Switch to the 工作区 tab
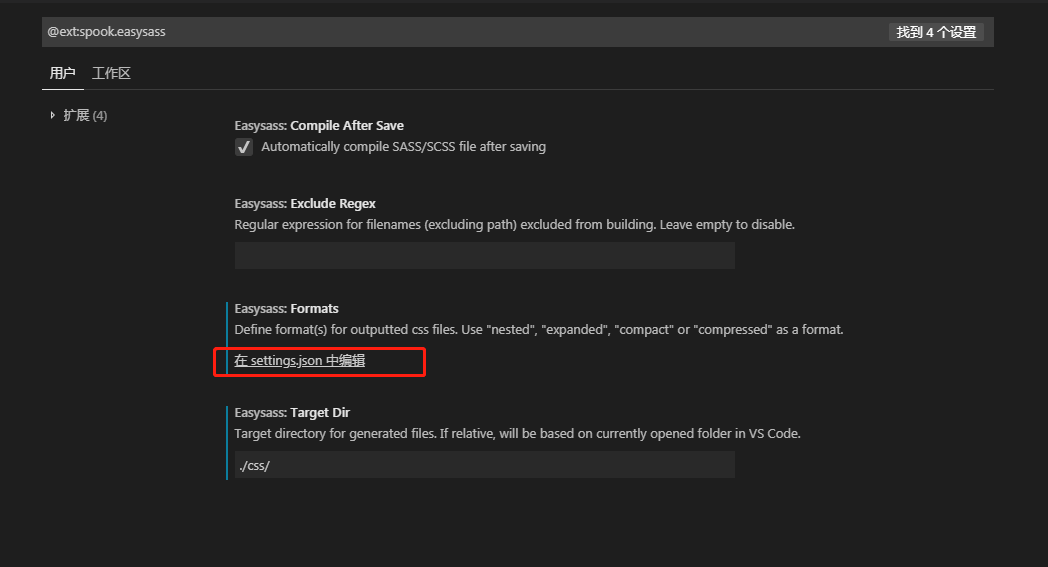1048x567 pixels. (111, 73)
